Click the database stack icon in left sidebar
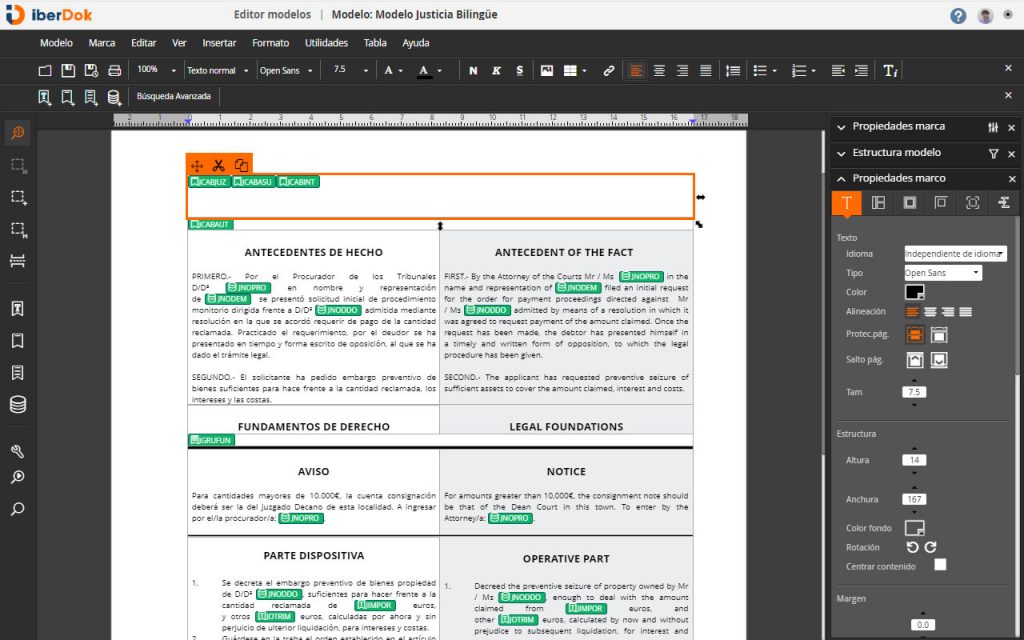This screenshot has width=1024, height=640. pos(18,404)
